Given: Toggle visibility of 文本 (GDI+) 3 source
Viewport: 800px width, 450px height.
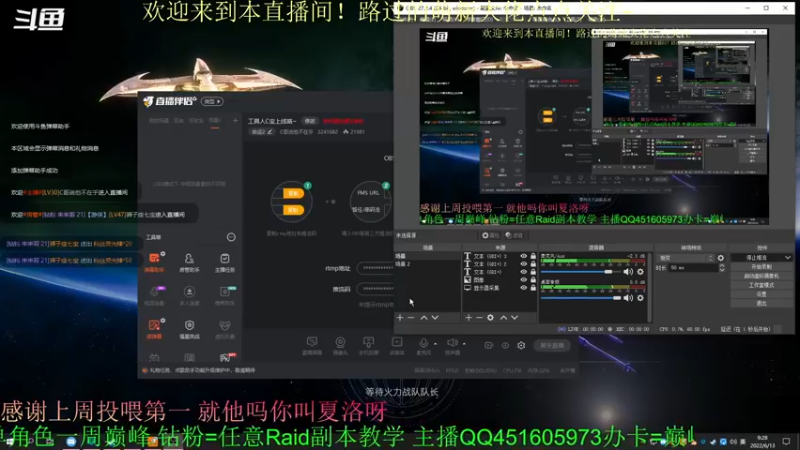Looking at the screenshot, I should tap(523, 256).
